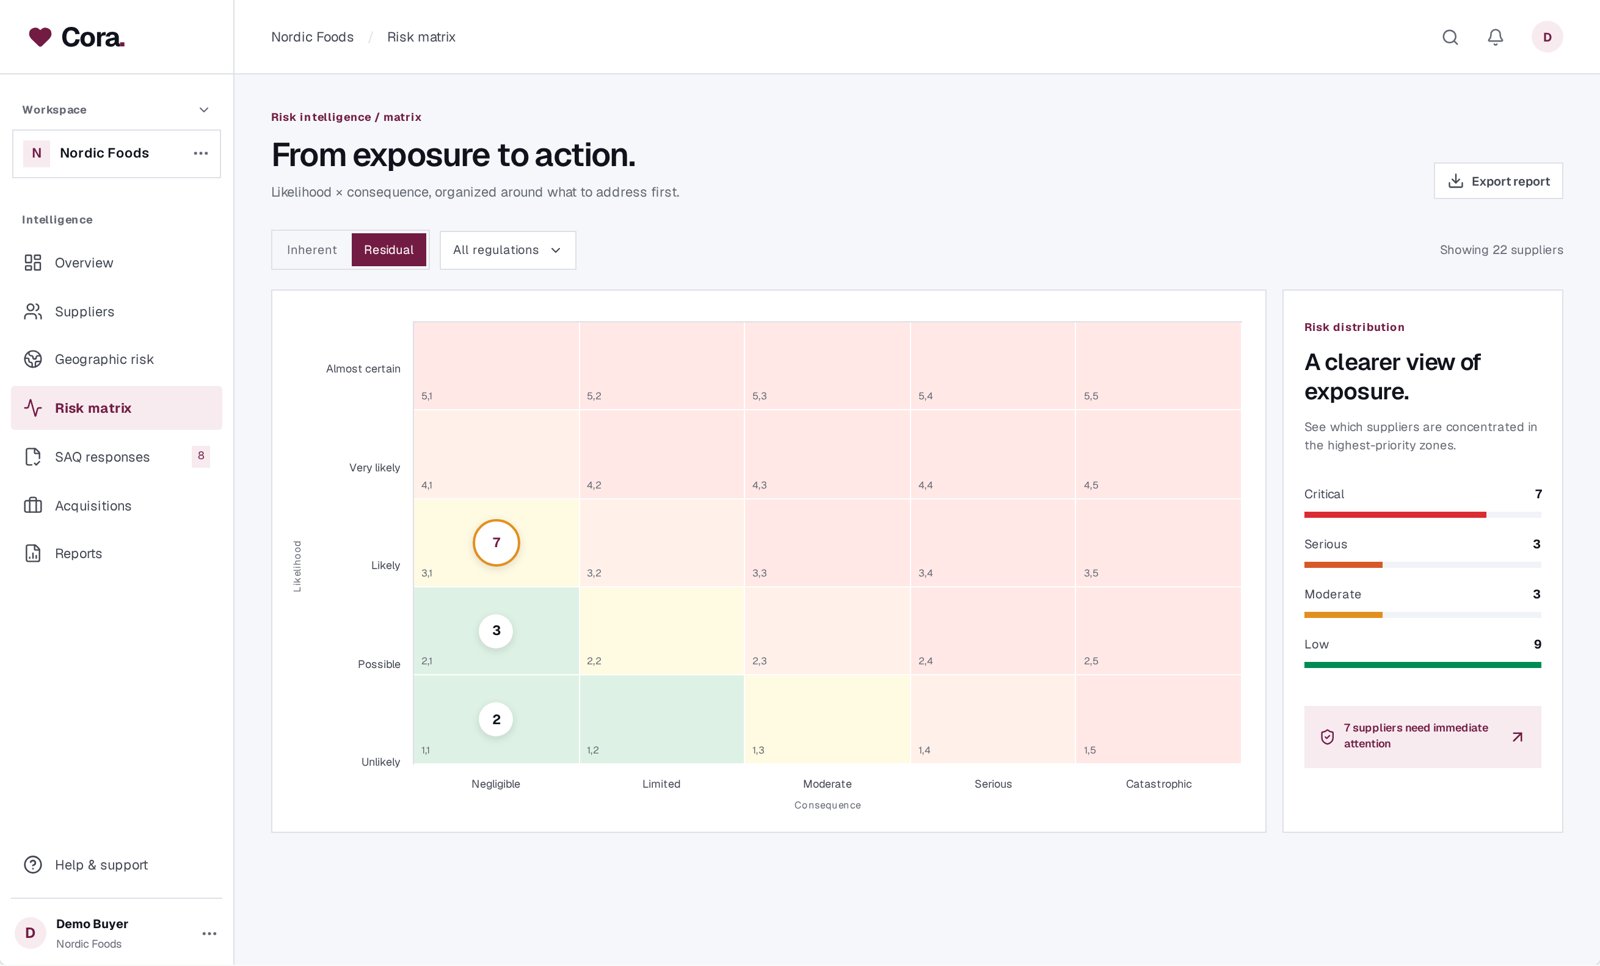The image size is (1600, 966).
Task: Click the Serious risk row label
Action: click(1326, 544)
